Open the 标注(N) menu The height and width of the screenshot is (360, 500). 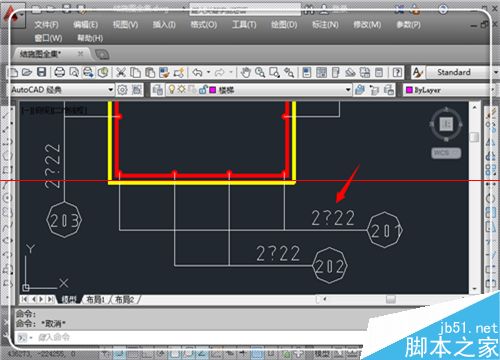(x=325, y=25)
